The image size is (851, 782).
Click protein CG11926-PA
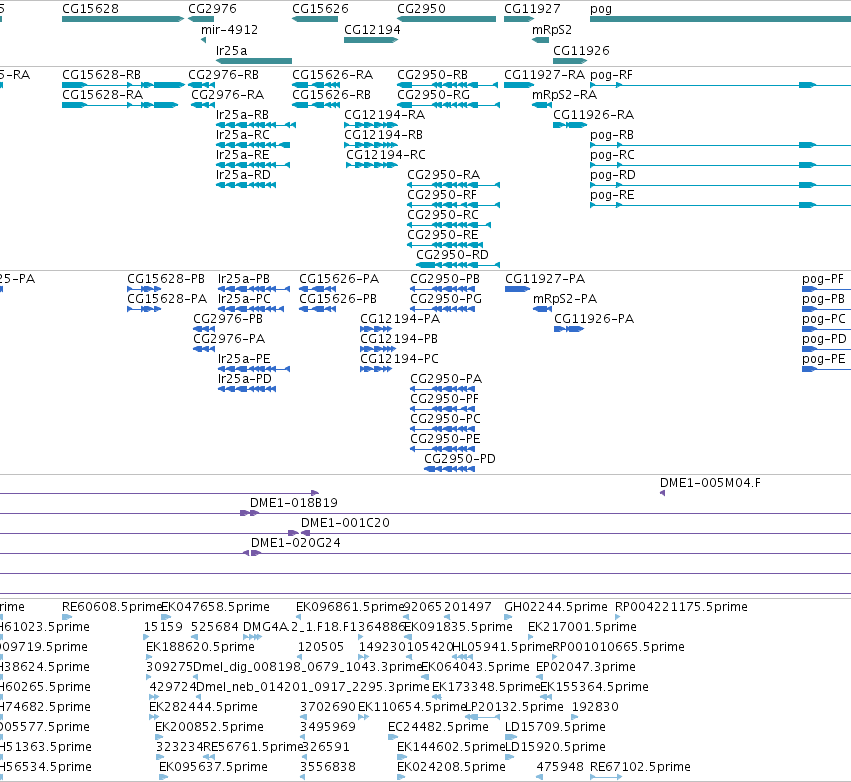click(x=569, y=329)
